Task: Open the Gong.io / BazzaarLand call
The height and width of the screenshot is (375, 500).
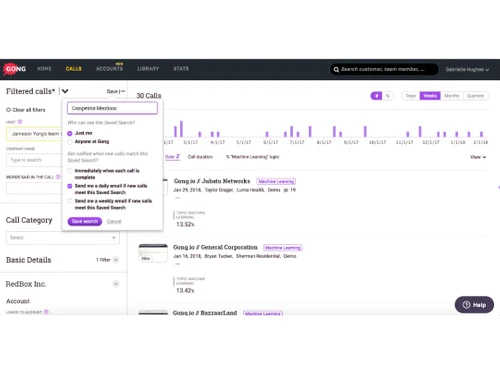Action: [205, 312]
